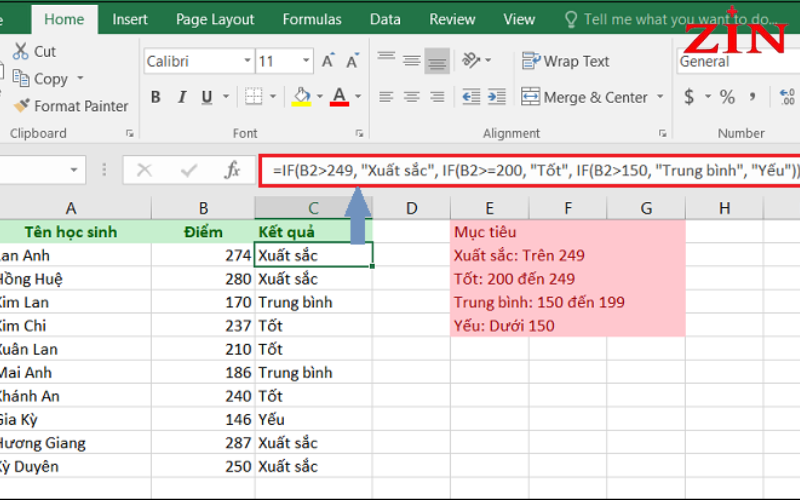Click Merge & Center button
800x500 pixels.
click(x=585, y=96)
